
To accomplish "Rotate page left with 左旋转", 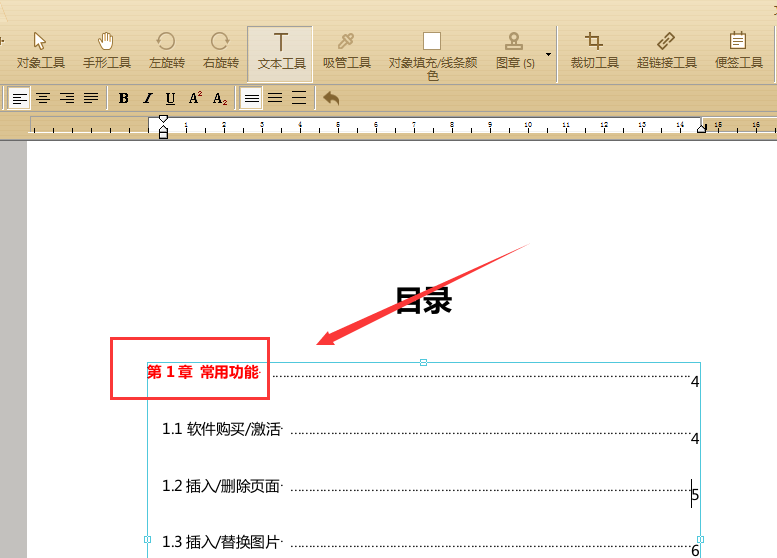I will point(166,52).
